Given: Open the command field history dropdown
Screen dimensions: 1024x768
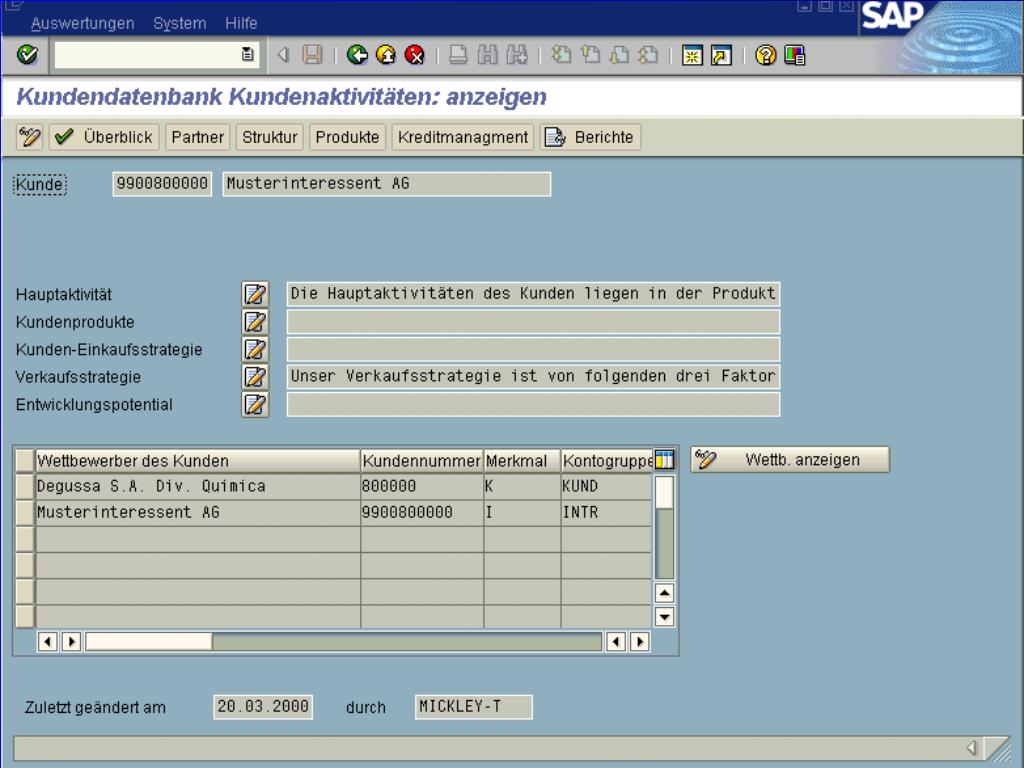Looking at the screenshot, I should [x=248, y=55].
